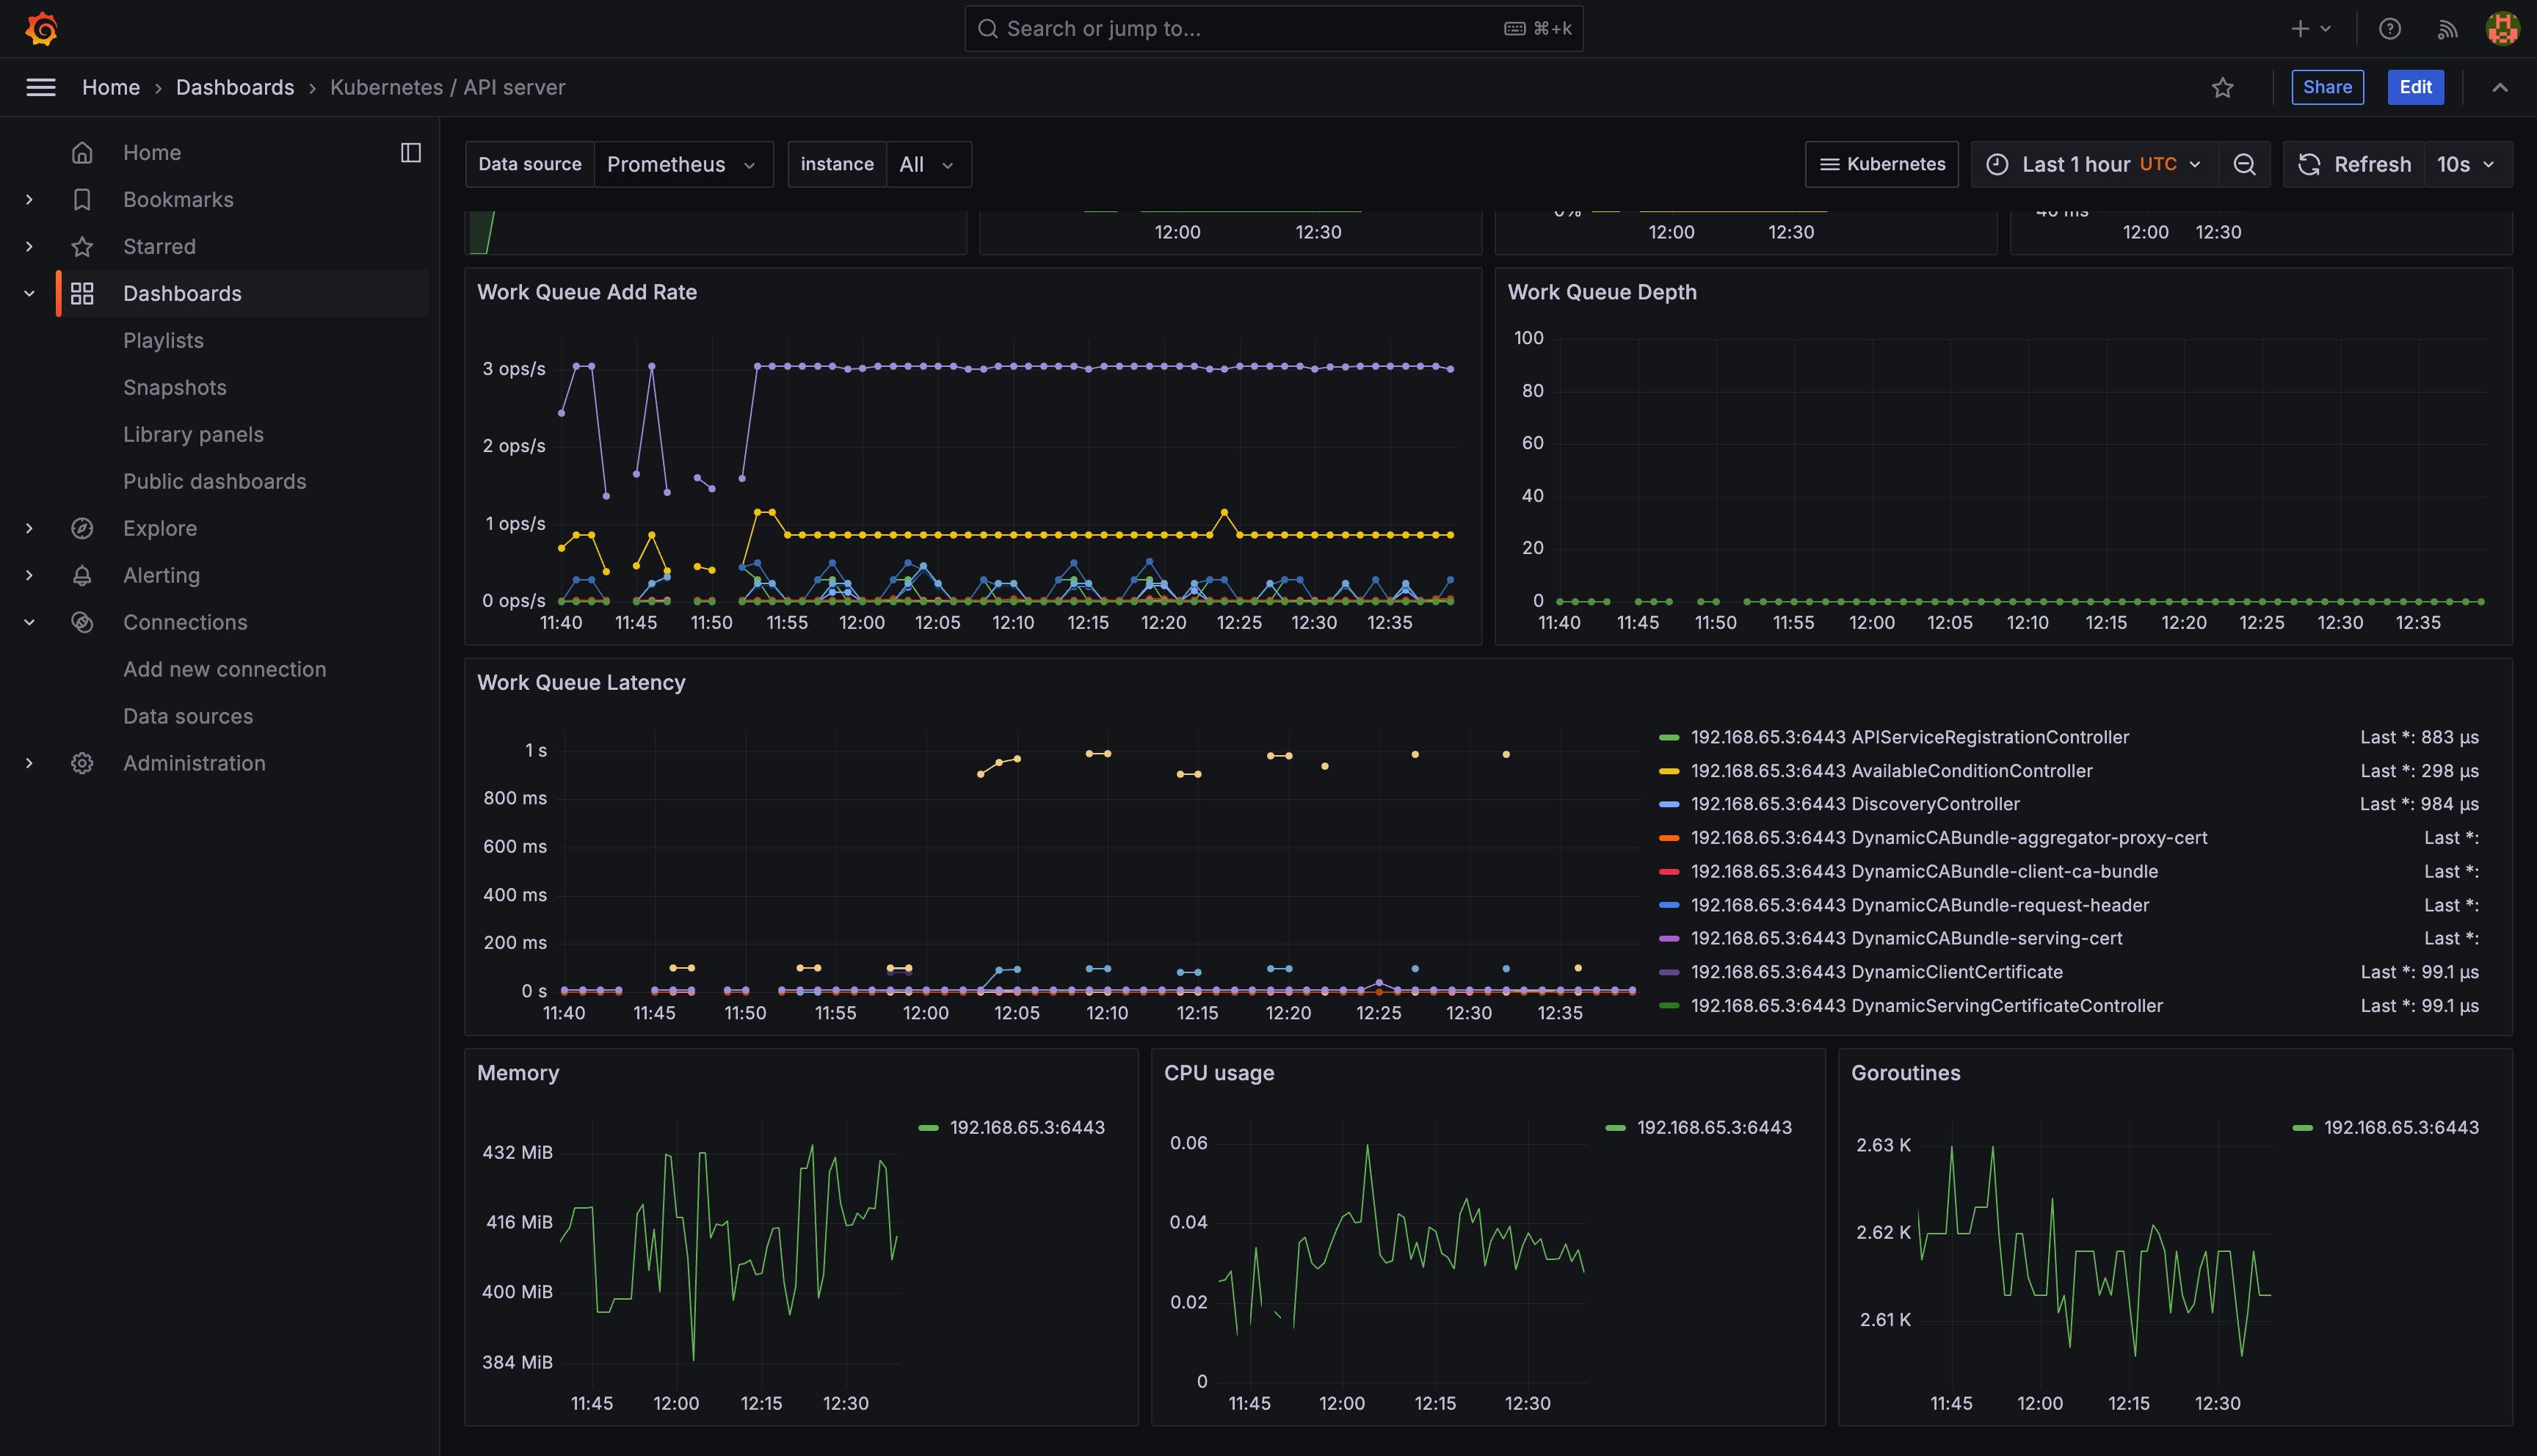Toggle DynamicCABundle-request-header legend series
2537x1456 pixels.
tap(1919, 905)
